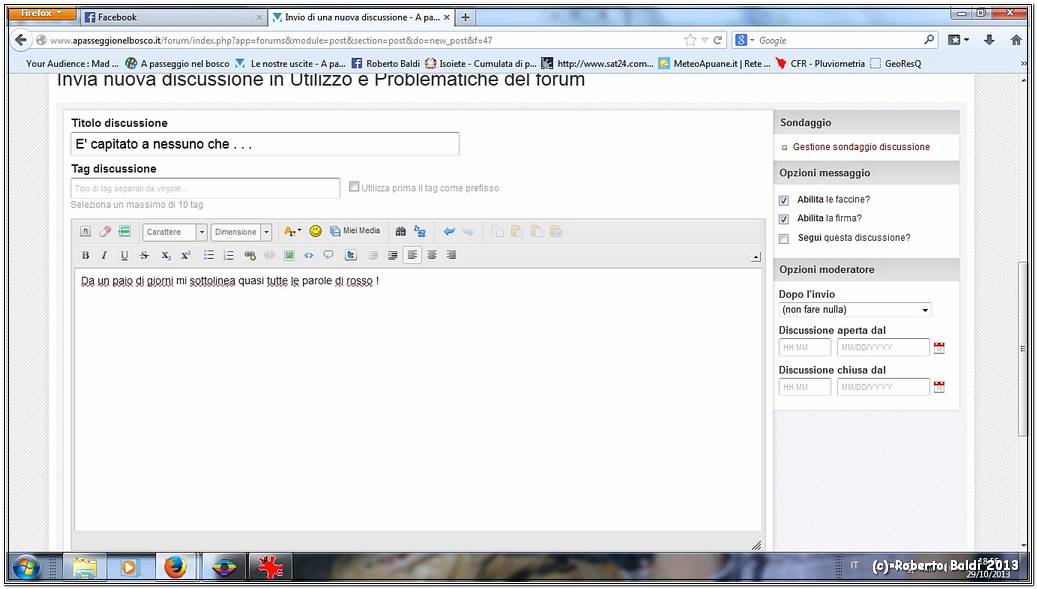This screenshot has width=1037, height=589.
Task: Center-align the text
Action: click(x=432, y=255)
